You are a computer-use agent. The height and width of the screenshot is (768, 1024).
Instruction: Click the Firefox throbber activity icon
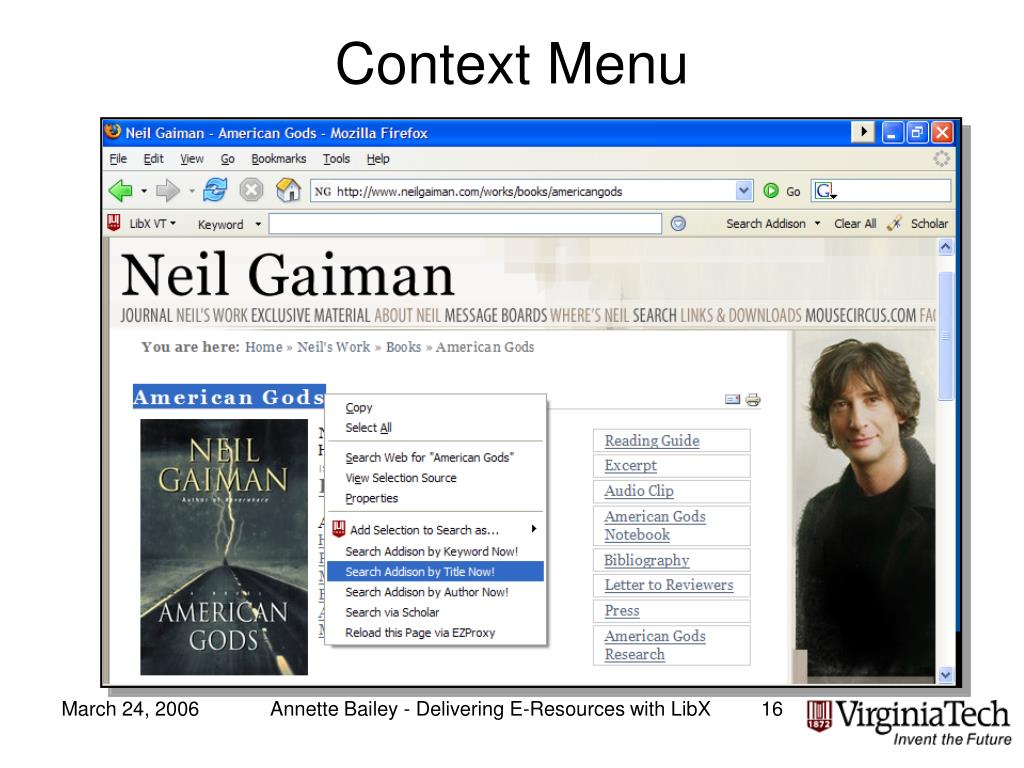pyautogui.click(x=941, y=159)
